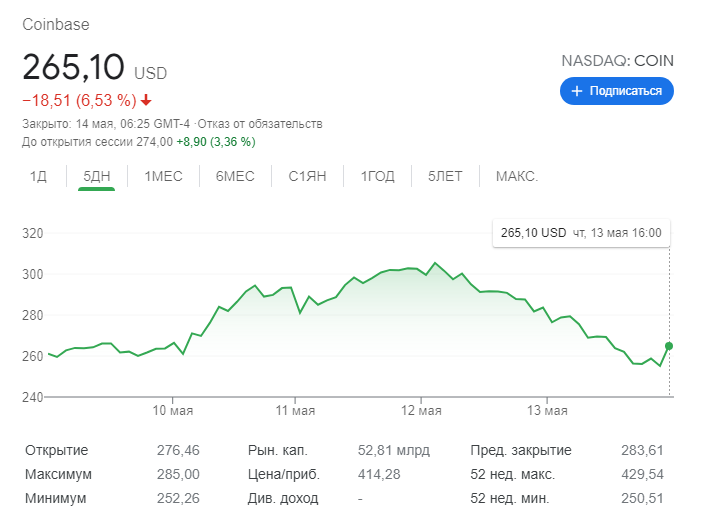Image resolution: width=703 pixels, height=523 pixels.
Task: Click the red down arrow icon
Action: pos(146,100)
